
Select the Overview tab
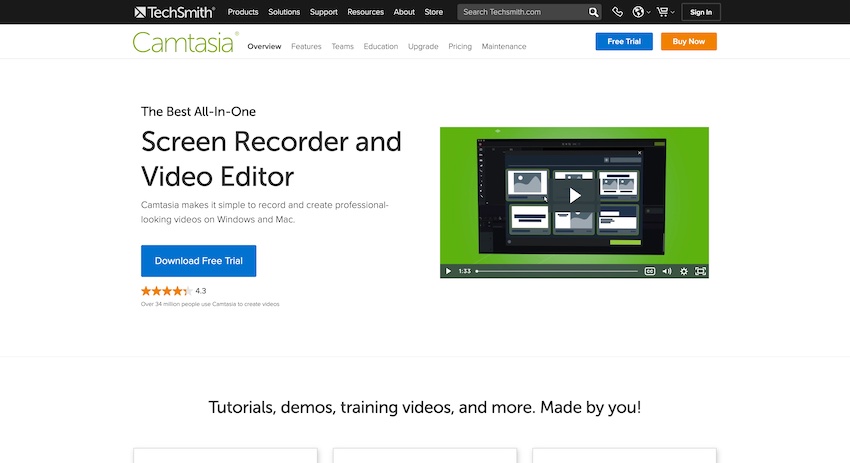pos(265,47)
